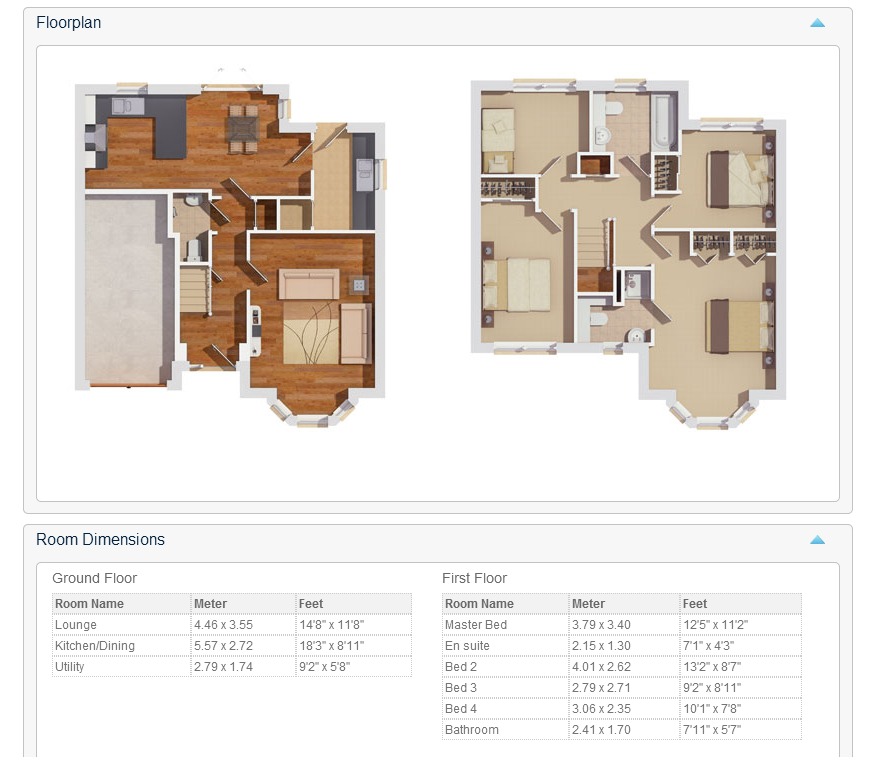Collapse the Room Dimensions section arrow
This screenshot has width=876, height=757.
[x=817, y=540]
